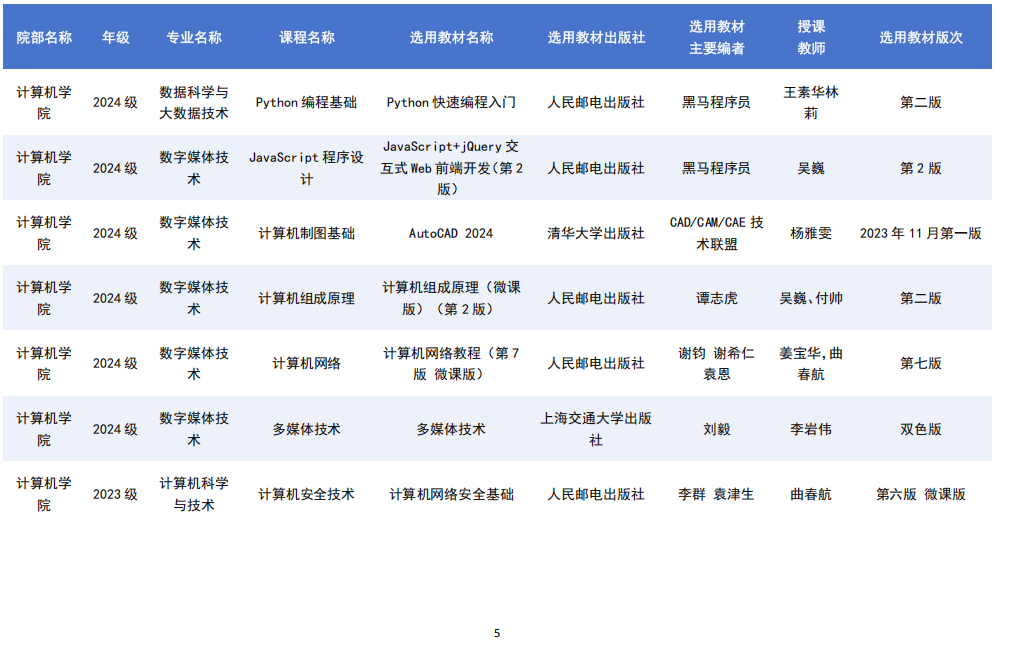This screenshot has height=669, width=1026.
Task: Click the 计算机网络教程（第 7 版 微课版）cell
Action: [451, 363]
